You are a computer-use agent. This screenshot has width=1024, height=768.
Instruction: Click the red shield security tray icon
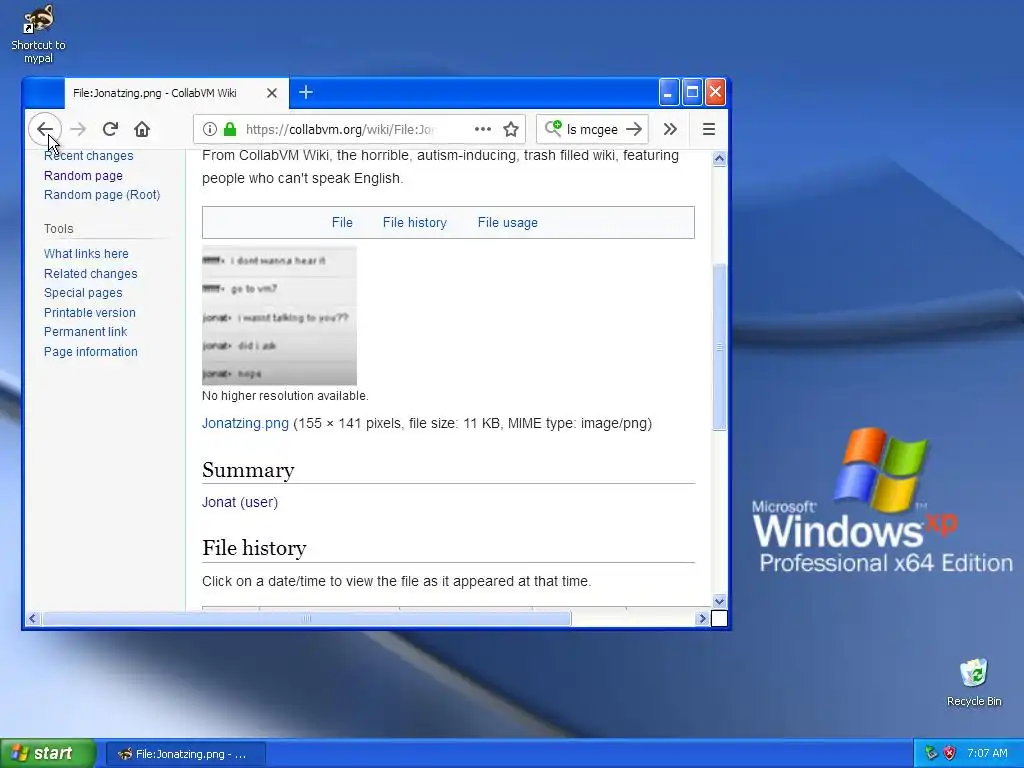[949, 754]
